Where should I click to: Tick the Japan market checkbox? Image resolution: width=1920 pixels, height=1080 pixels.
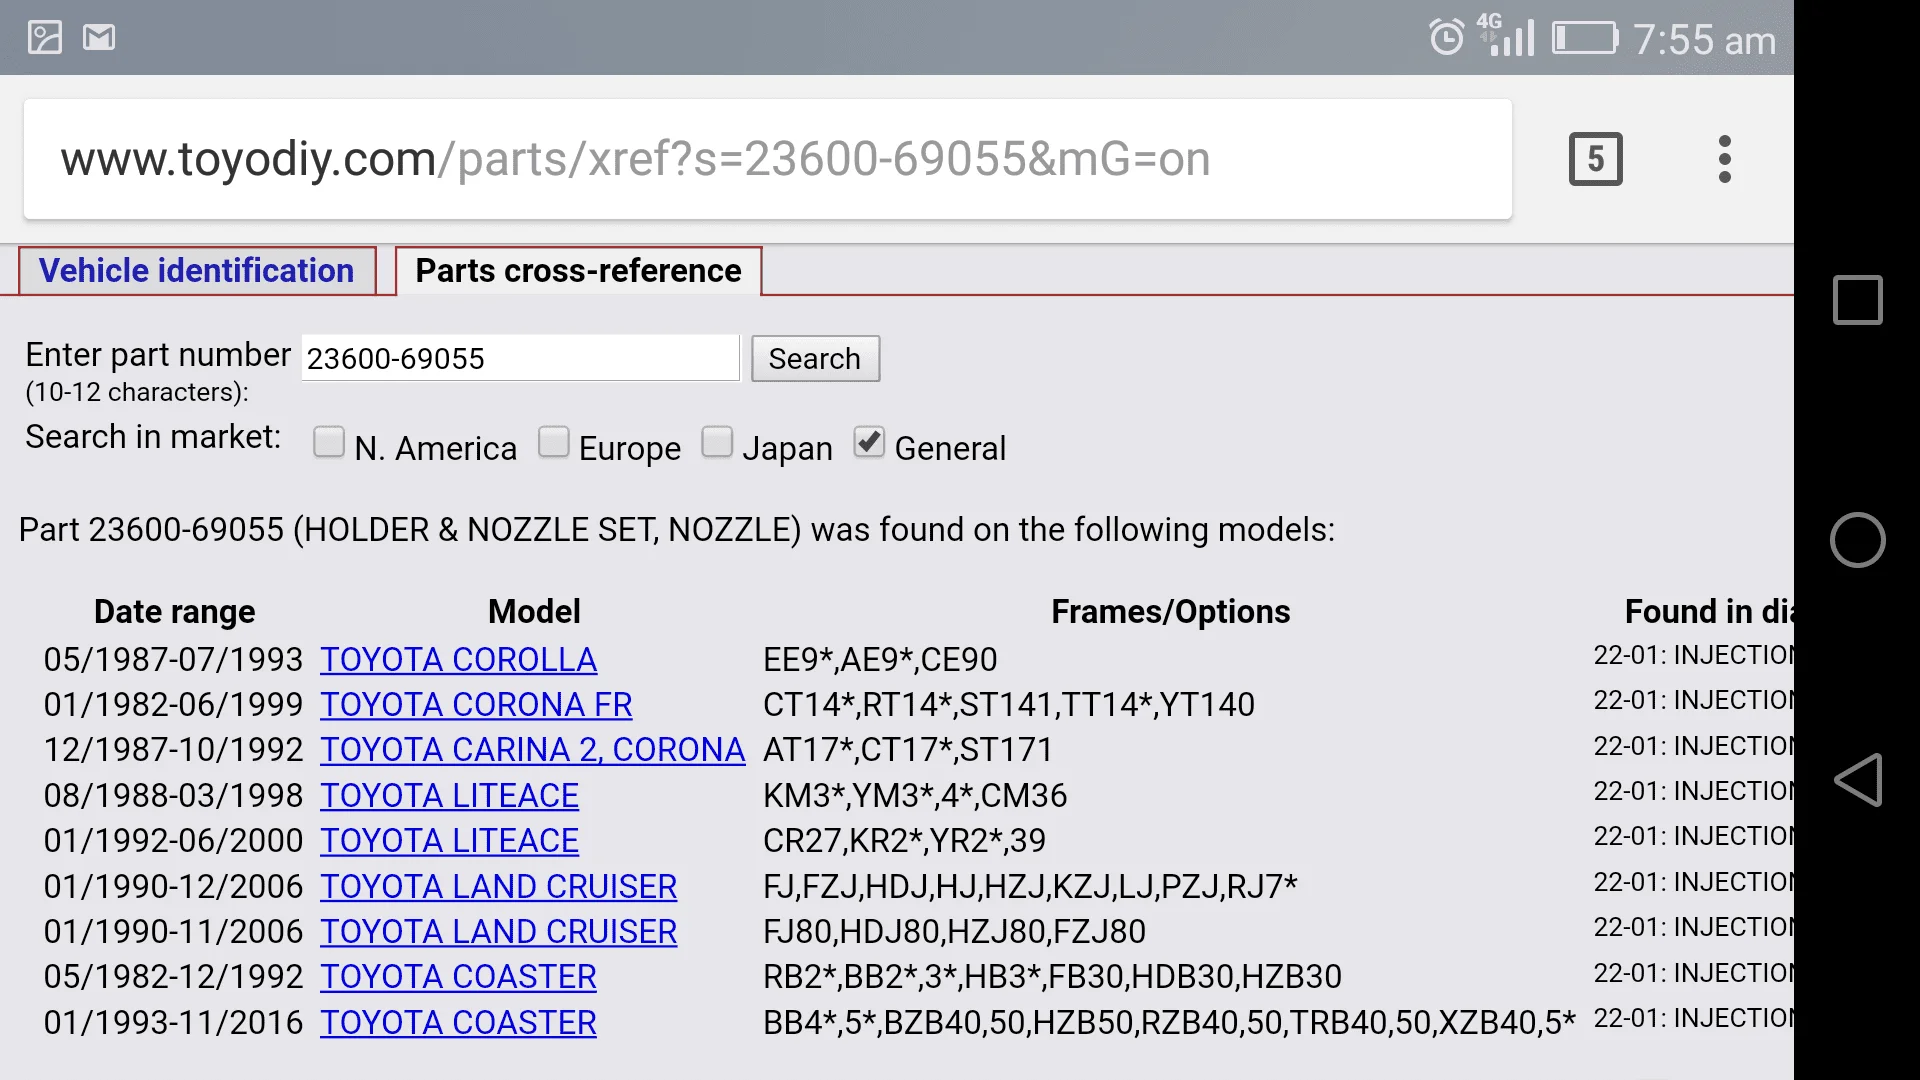(x=717, y=442)
